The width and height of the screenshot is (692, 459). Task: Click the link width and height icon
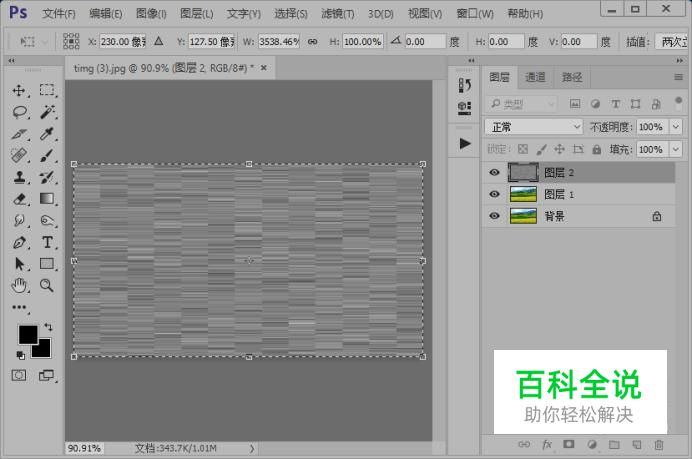click(x=312, y=42)
